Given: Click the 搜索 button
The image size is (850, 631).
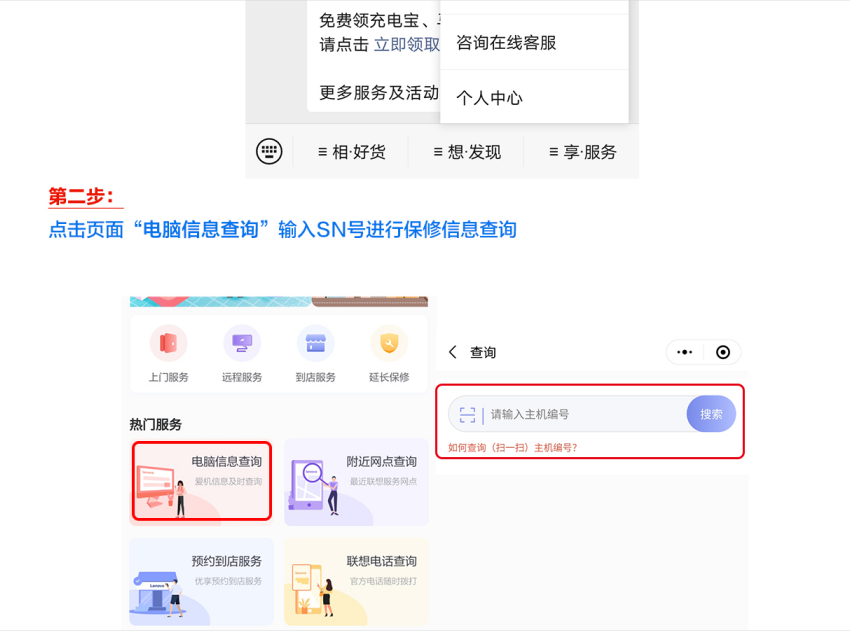Looking at the screenshot, I should click(711, 414).
